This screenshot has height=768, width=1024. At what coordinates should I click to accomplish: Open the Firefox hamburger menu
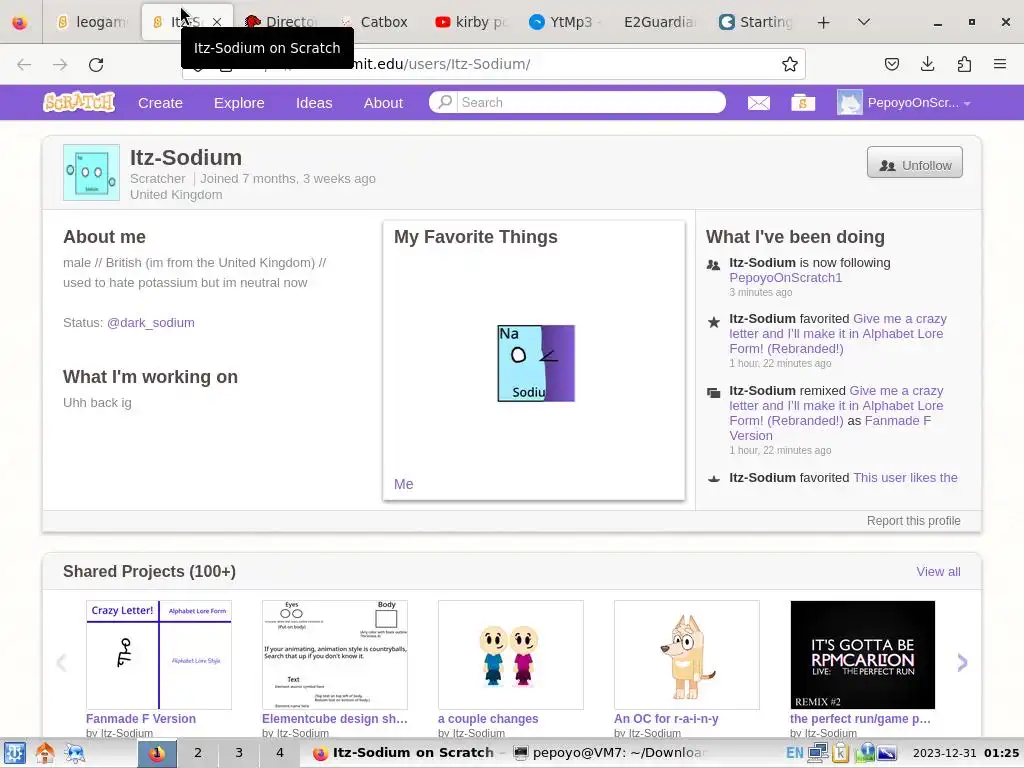1000,64
